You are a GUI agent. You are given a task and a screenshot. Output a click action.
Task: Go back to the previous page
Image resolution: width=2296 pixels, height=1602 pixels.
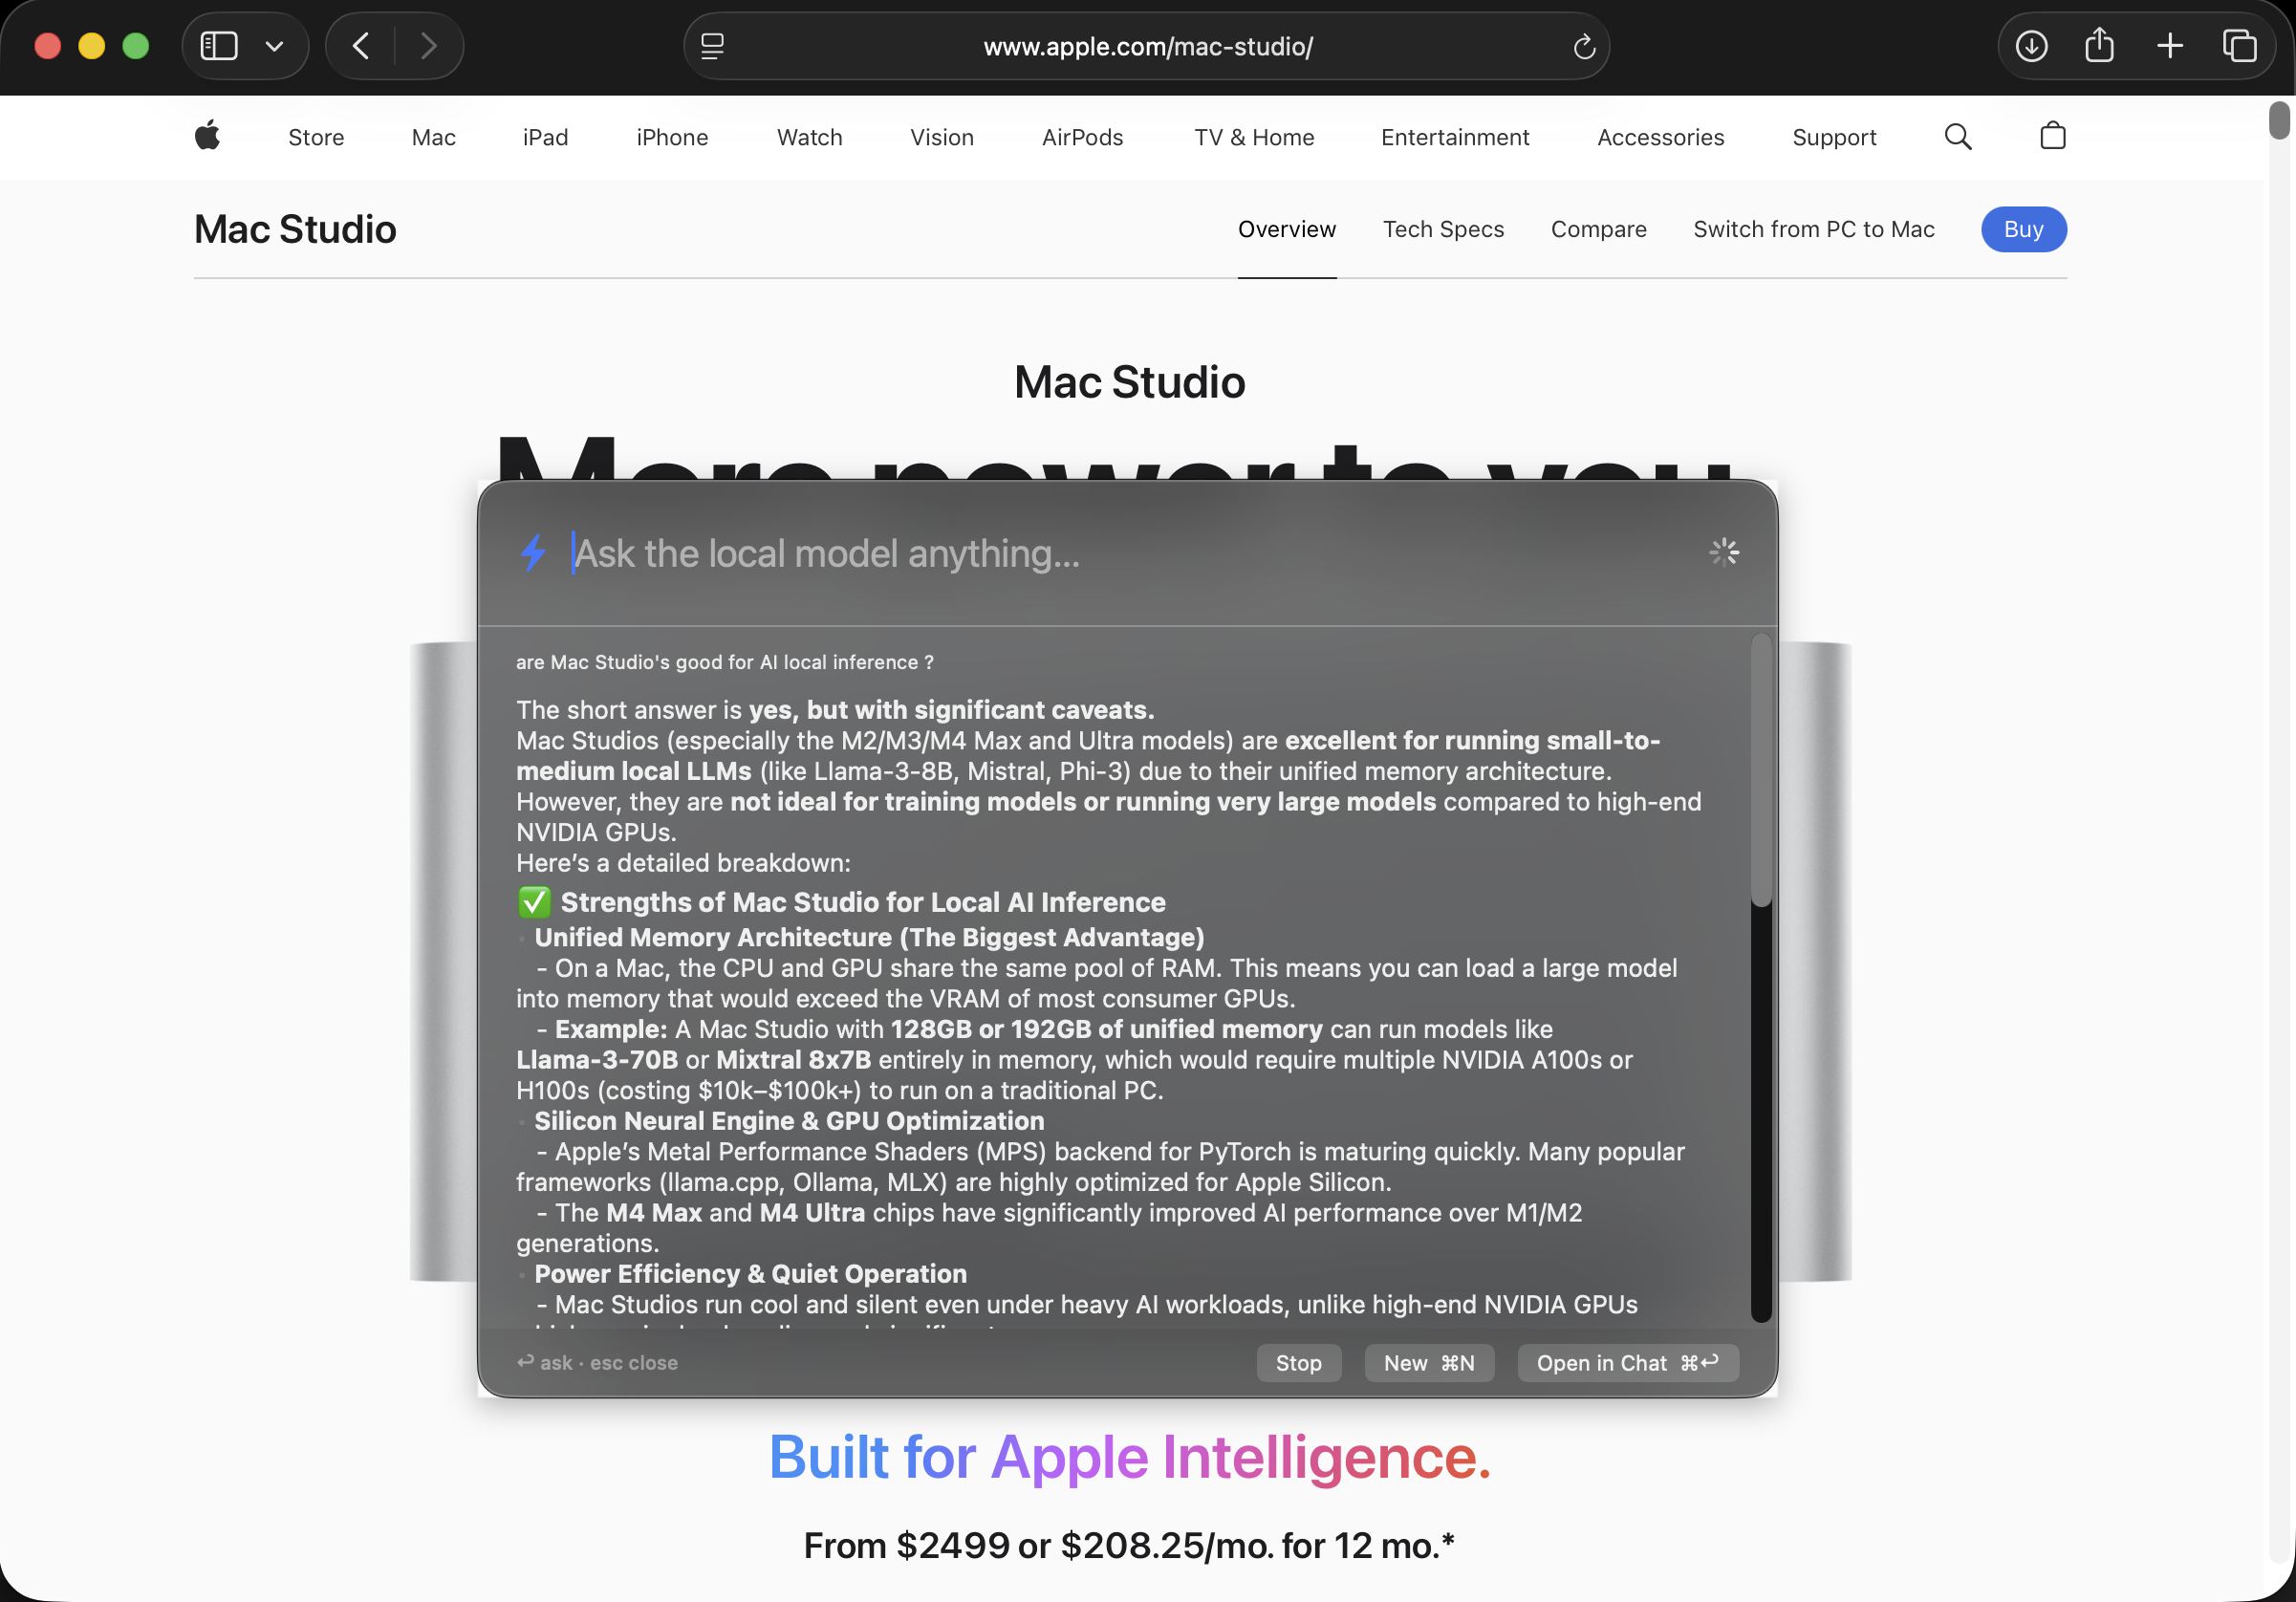[x=361, y=46]
